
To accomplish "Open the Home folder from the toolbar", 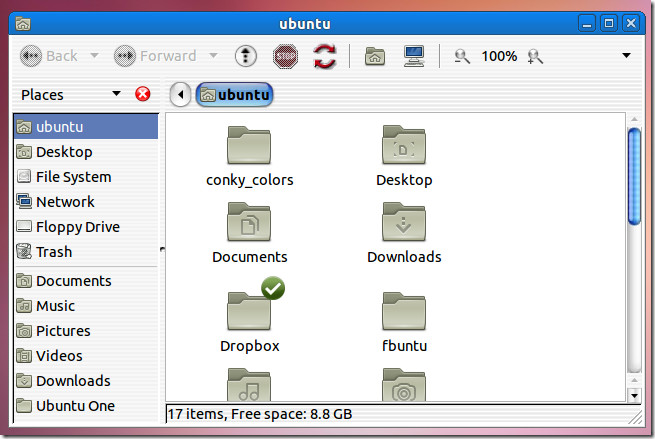I will 375,56.
